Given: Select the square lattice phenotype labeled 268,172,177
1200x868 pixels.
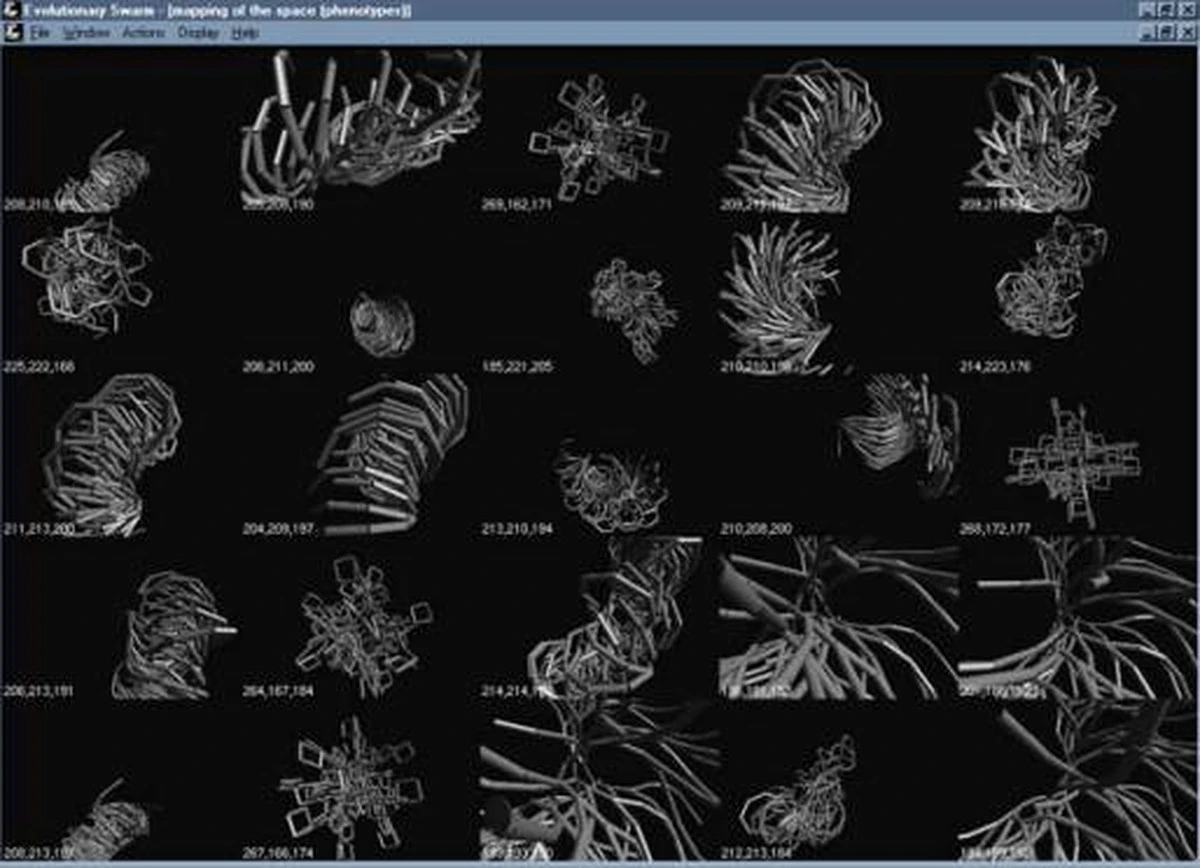Looking at the screenshot, I should tap(1072, 460).
